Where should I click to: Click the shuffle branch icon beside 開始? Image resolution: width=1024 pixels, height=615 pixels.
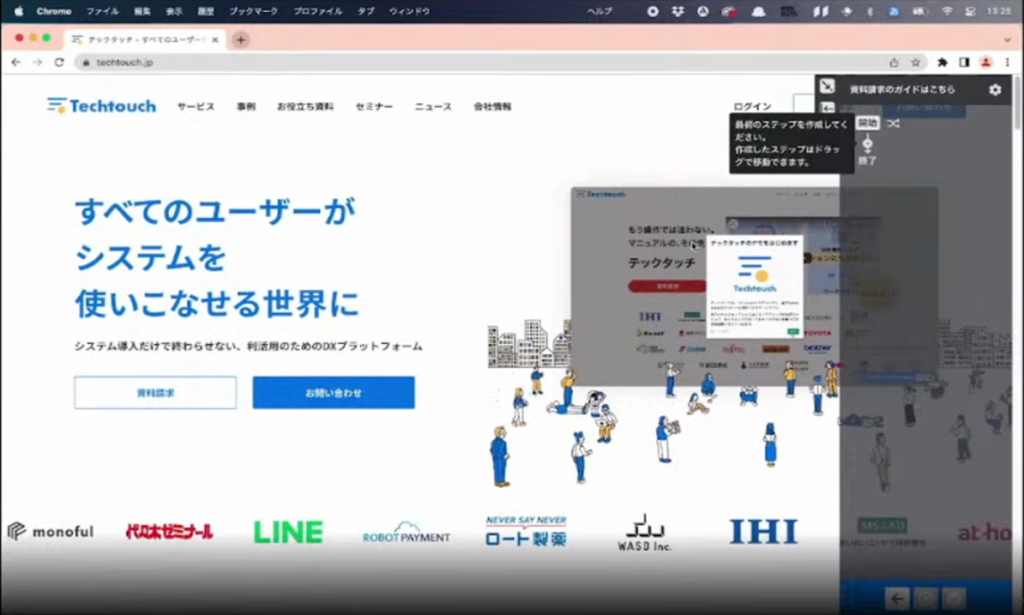coord(894,123)
